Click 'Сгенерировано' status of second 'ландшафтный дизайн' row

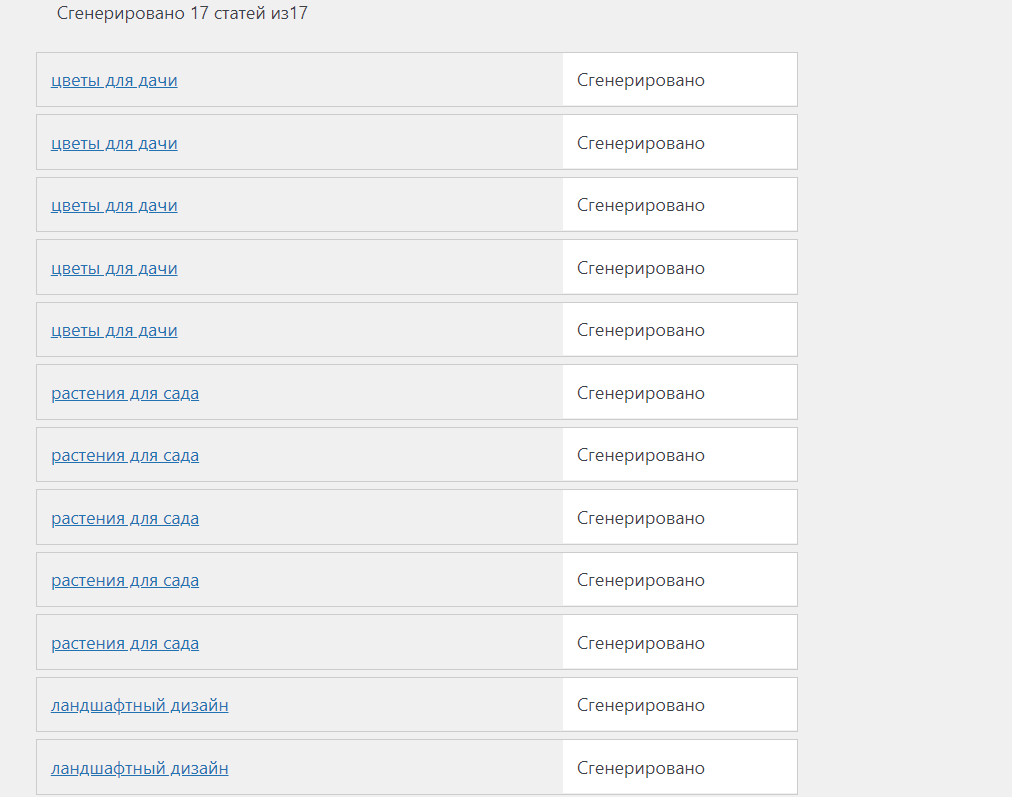pyautogui.click(x=641, y=768)
